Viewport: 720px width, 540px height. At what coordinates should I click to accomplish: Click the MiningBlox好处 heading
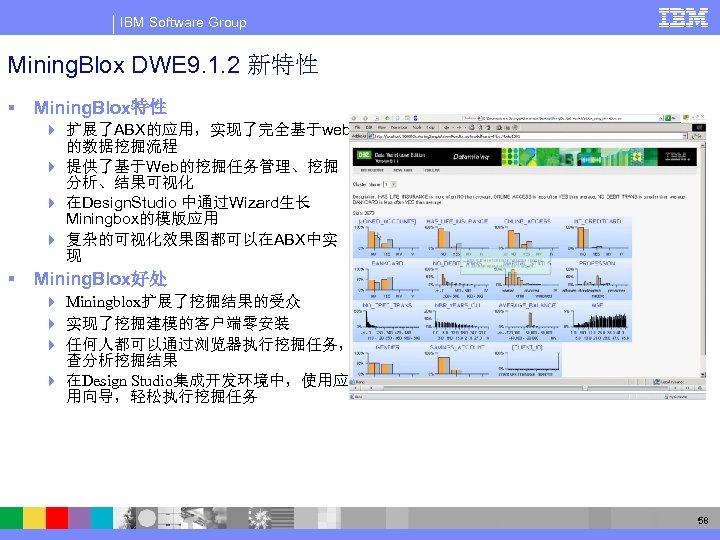[x=100, y=279]
